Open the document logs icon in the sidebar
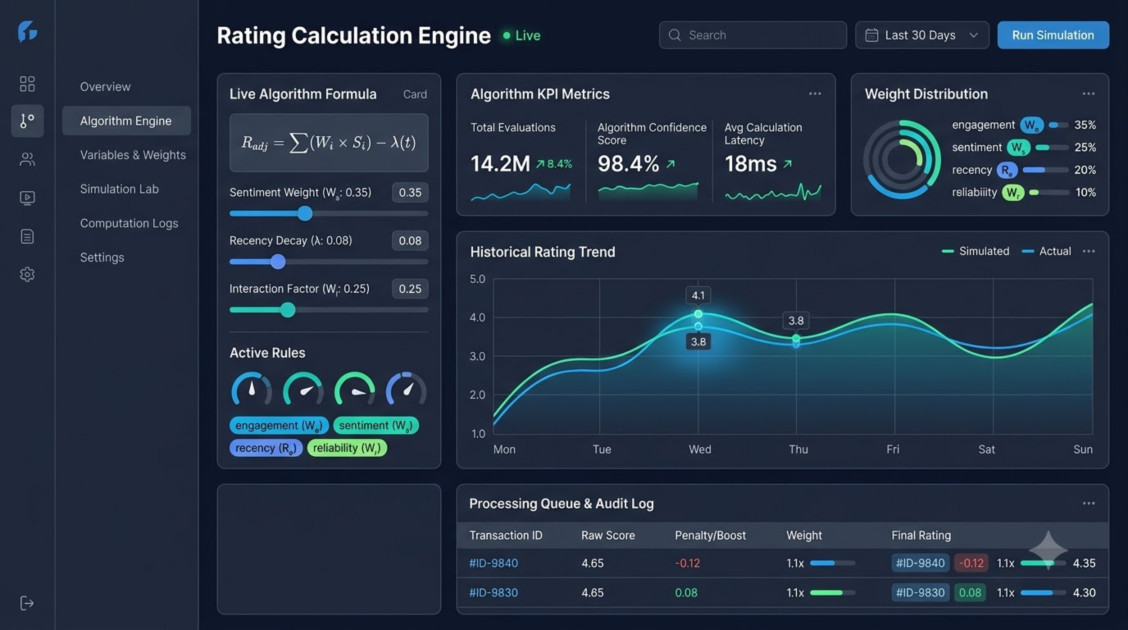The width and height of the screenshot is (1128, 630). 27,236
